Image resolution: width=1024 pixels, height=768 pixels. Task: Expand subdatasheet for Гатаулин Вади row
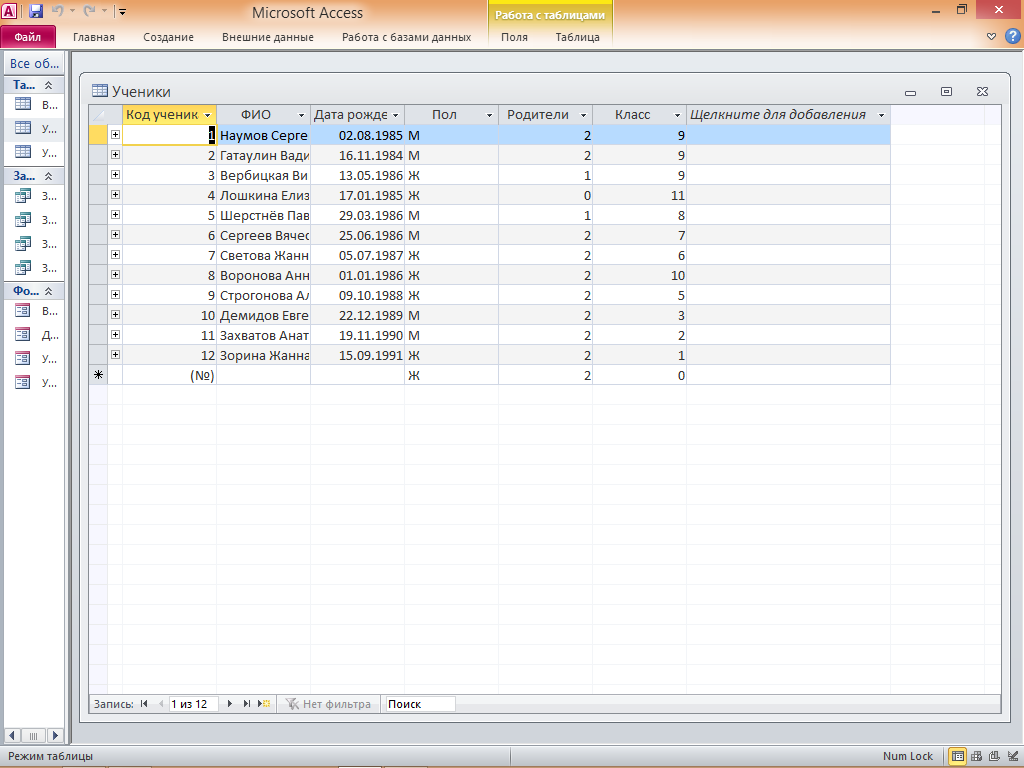tap(115, 155)
